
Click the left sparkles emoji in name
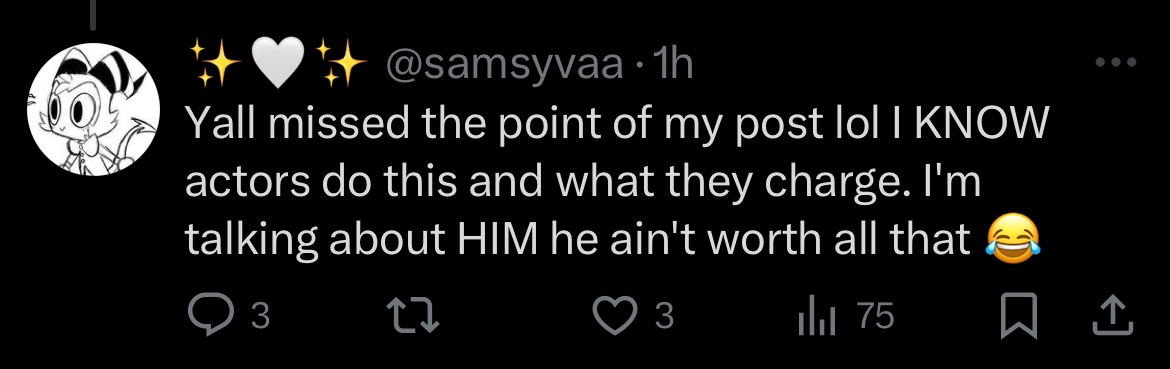(x=214, y=63)
